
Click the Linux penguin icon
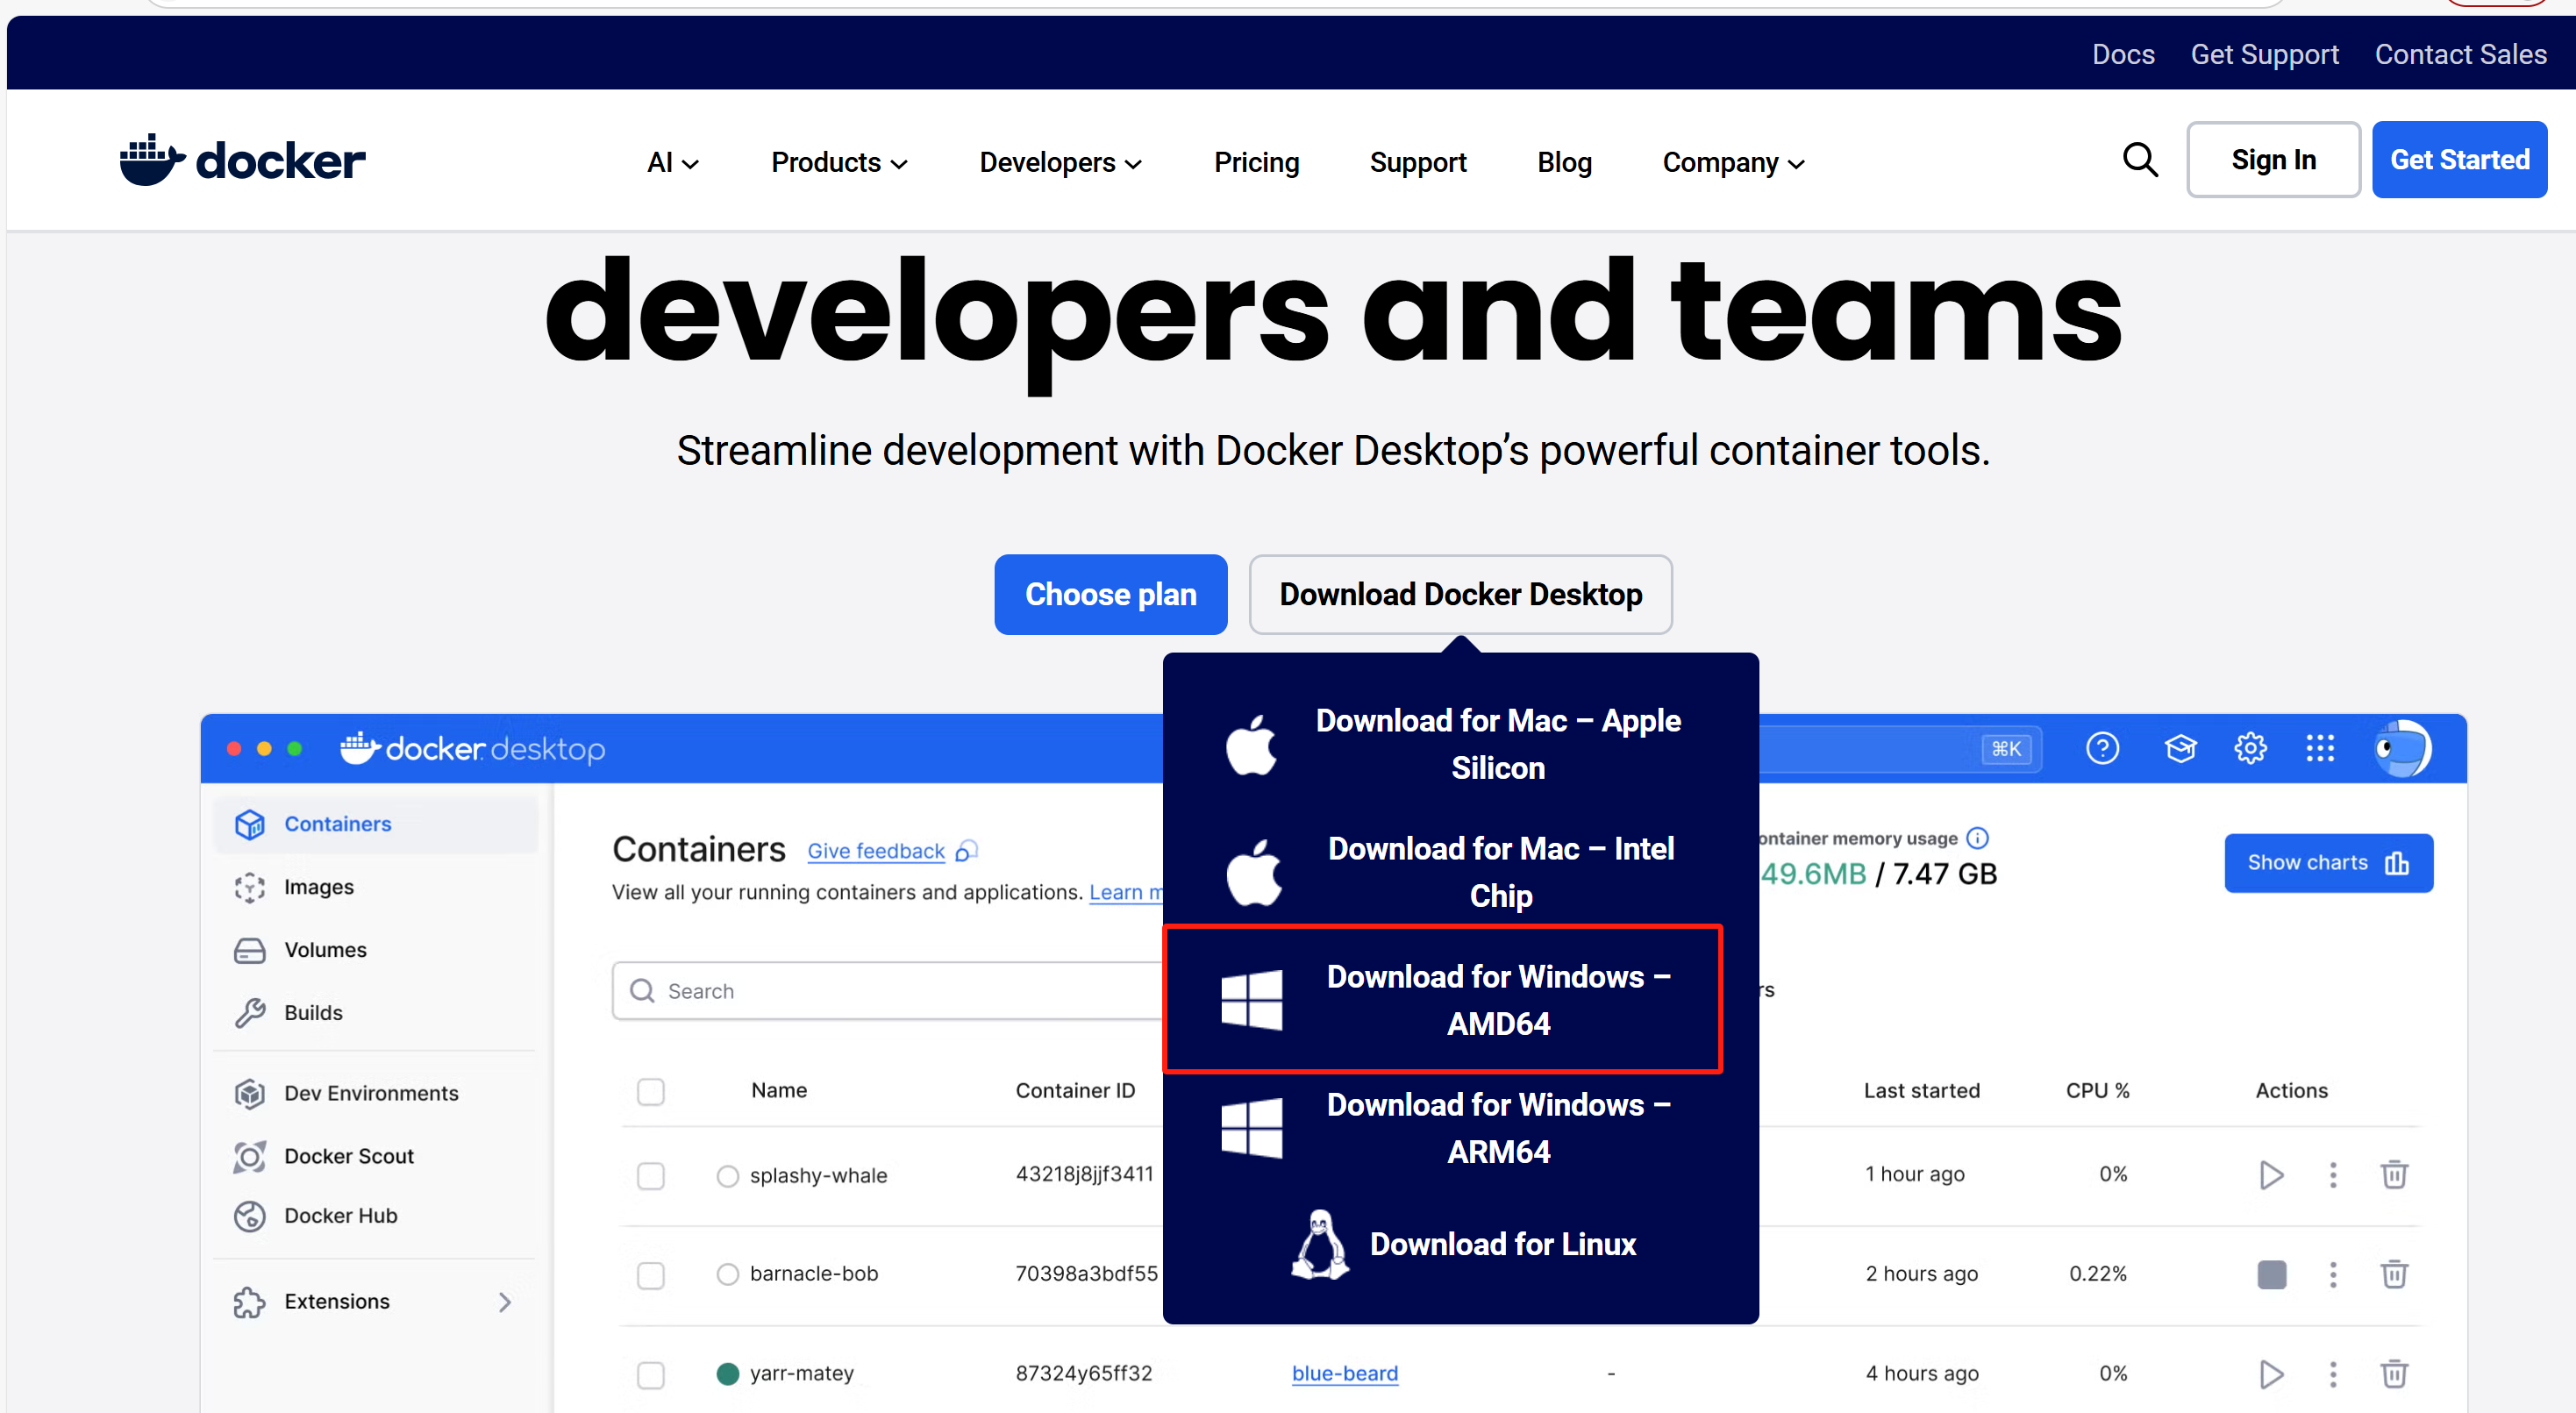(1319, 1244)
